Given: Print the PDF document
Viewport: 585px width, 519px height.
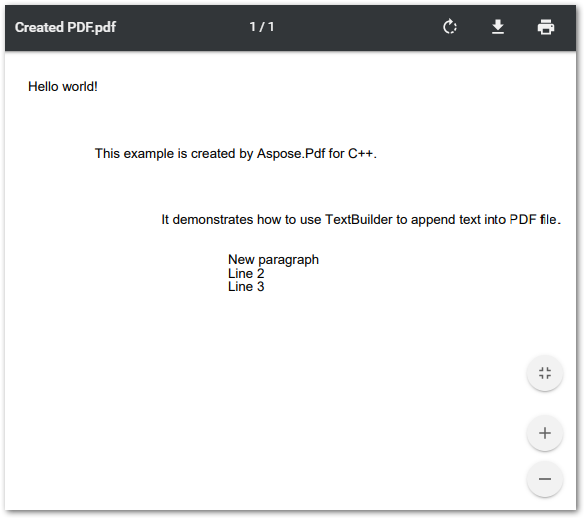Looking at the screenshot, I should pyautogui.click(x=546, y=27).
